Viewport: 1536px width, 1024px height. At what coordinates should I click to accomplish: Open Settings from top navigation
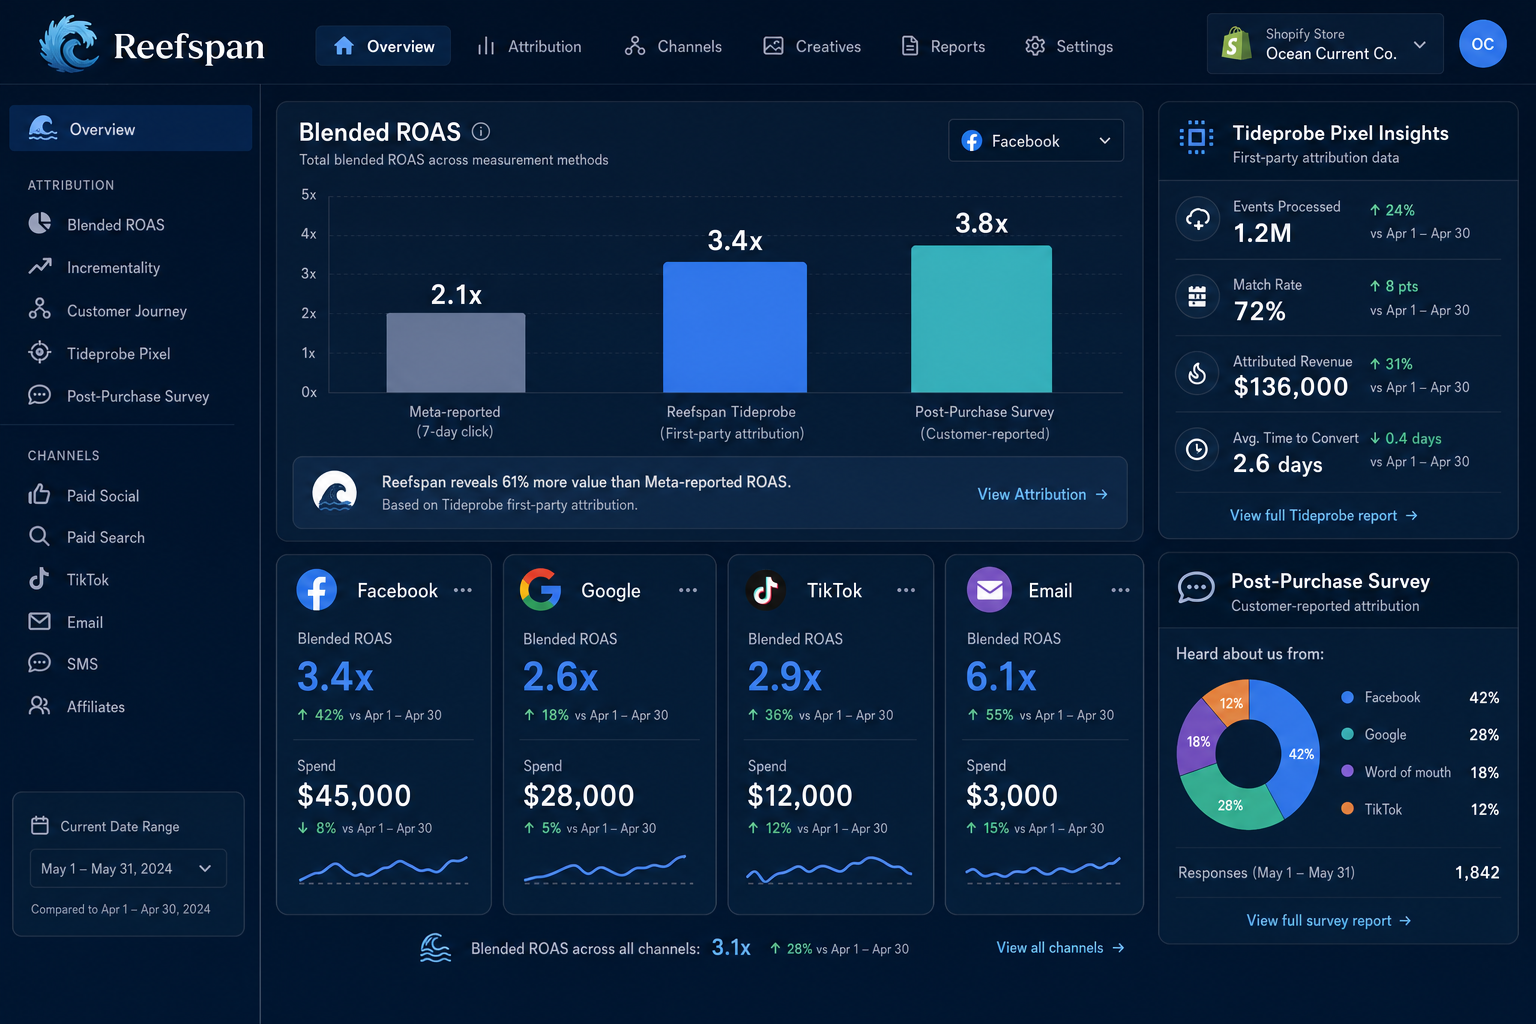[x=1069, y=46]
